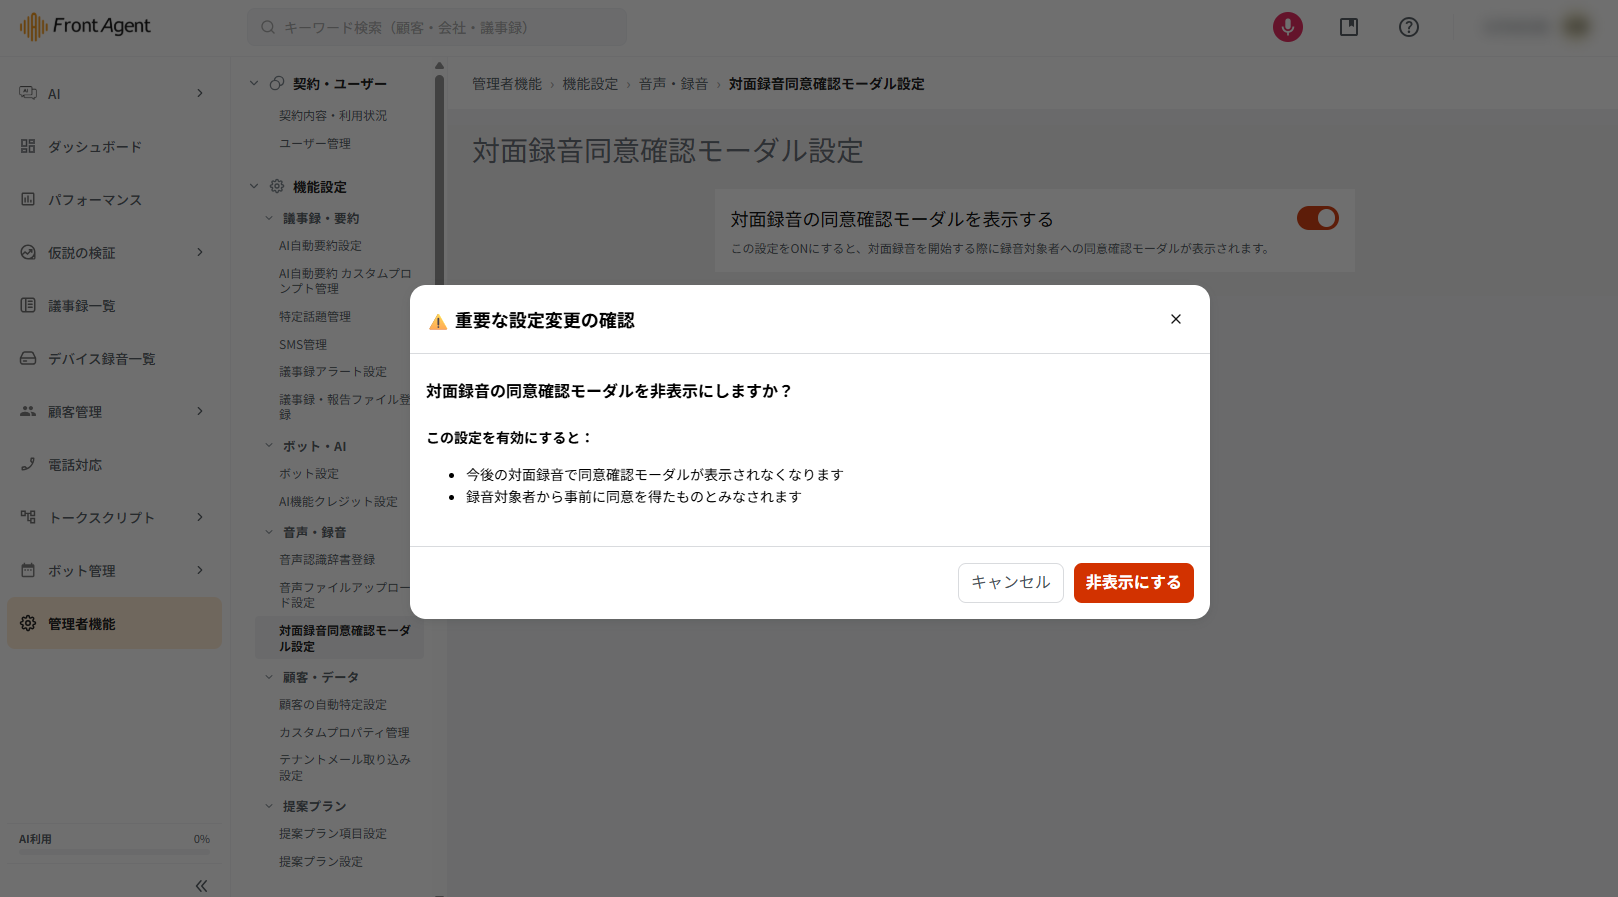Screen dimensions: 1618x897
Task: Click the keyword search field
Action: (x=437, y=27)
